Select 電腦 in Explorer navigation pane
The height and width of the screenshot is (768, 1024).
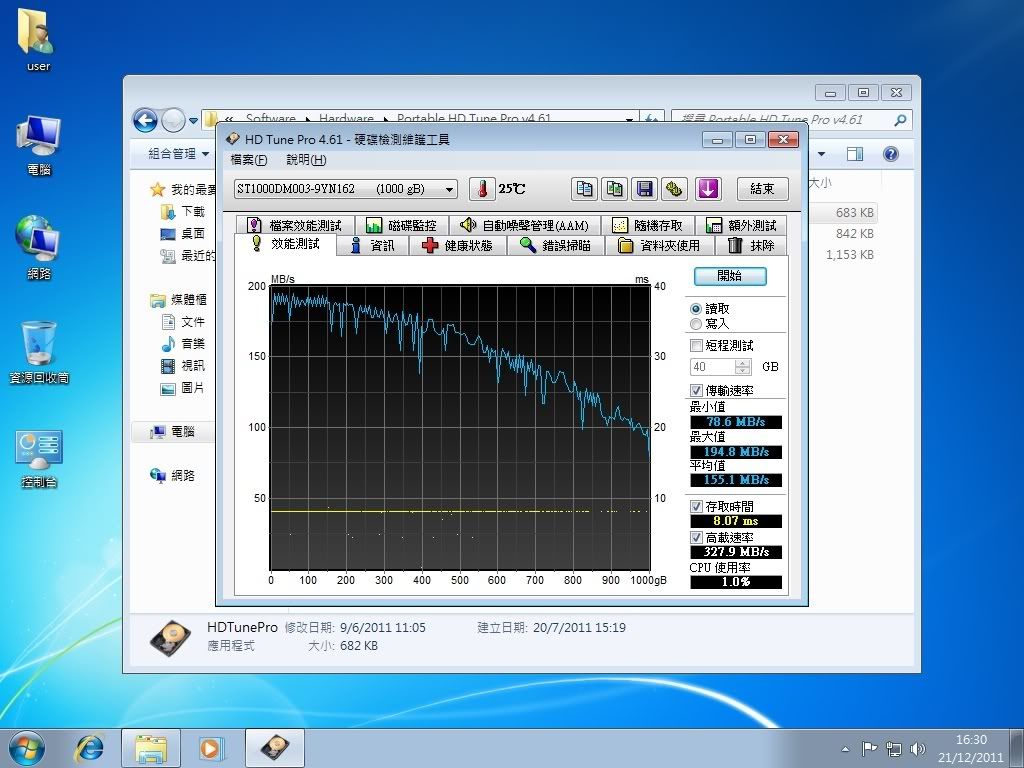tap(173, 432)
